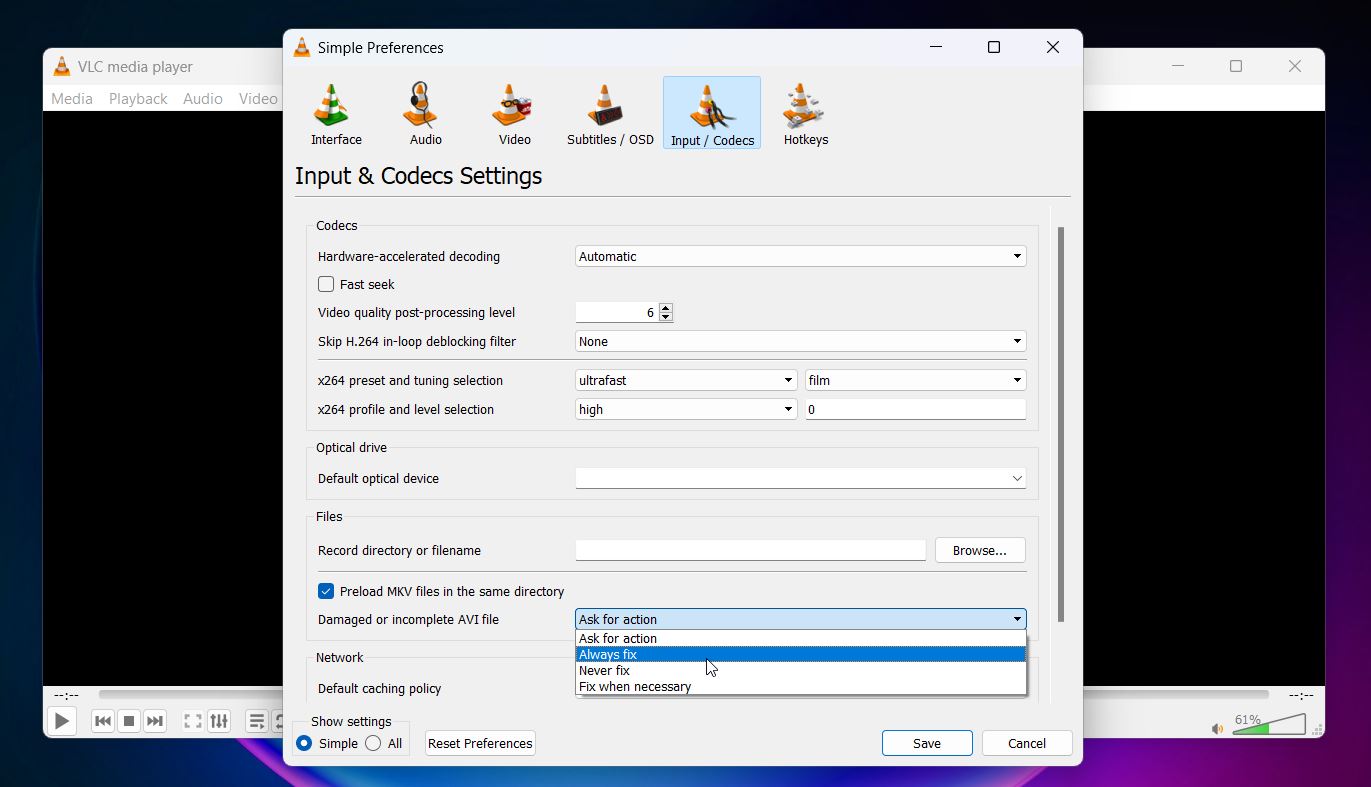Toggle fullscreen in VLC main window
This screenshot has width=1371, height=787.
(x=193, y=721)
